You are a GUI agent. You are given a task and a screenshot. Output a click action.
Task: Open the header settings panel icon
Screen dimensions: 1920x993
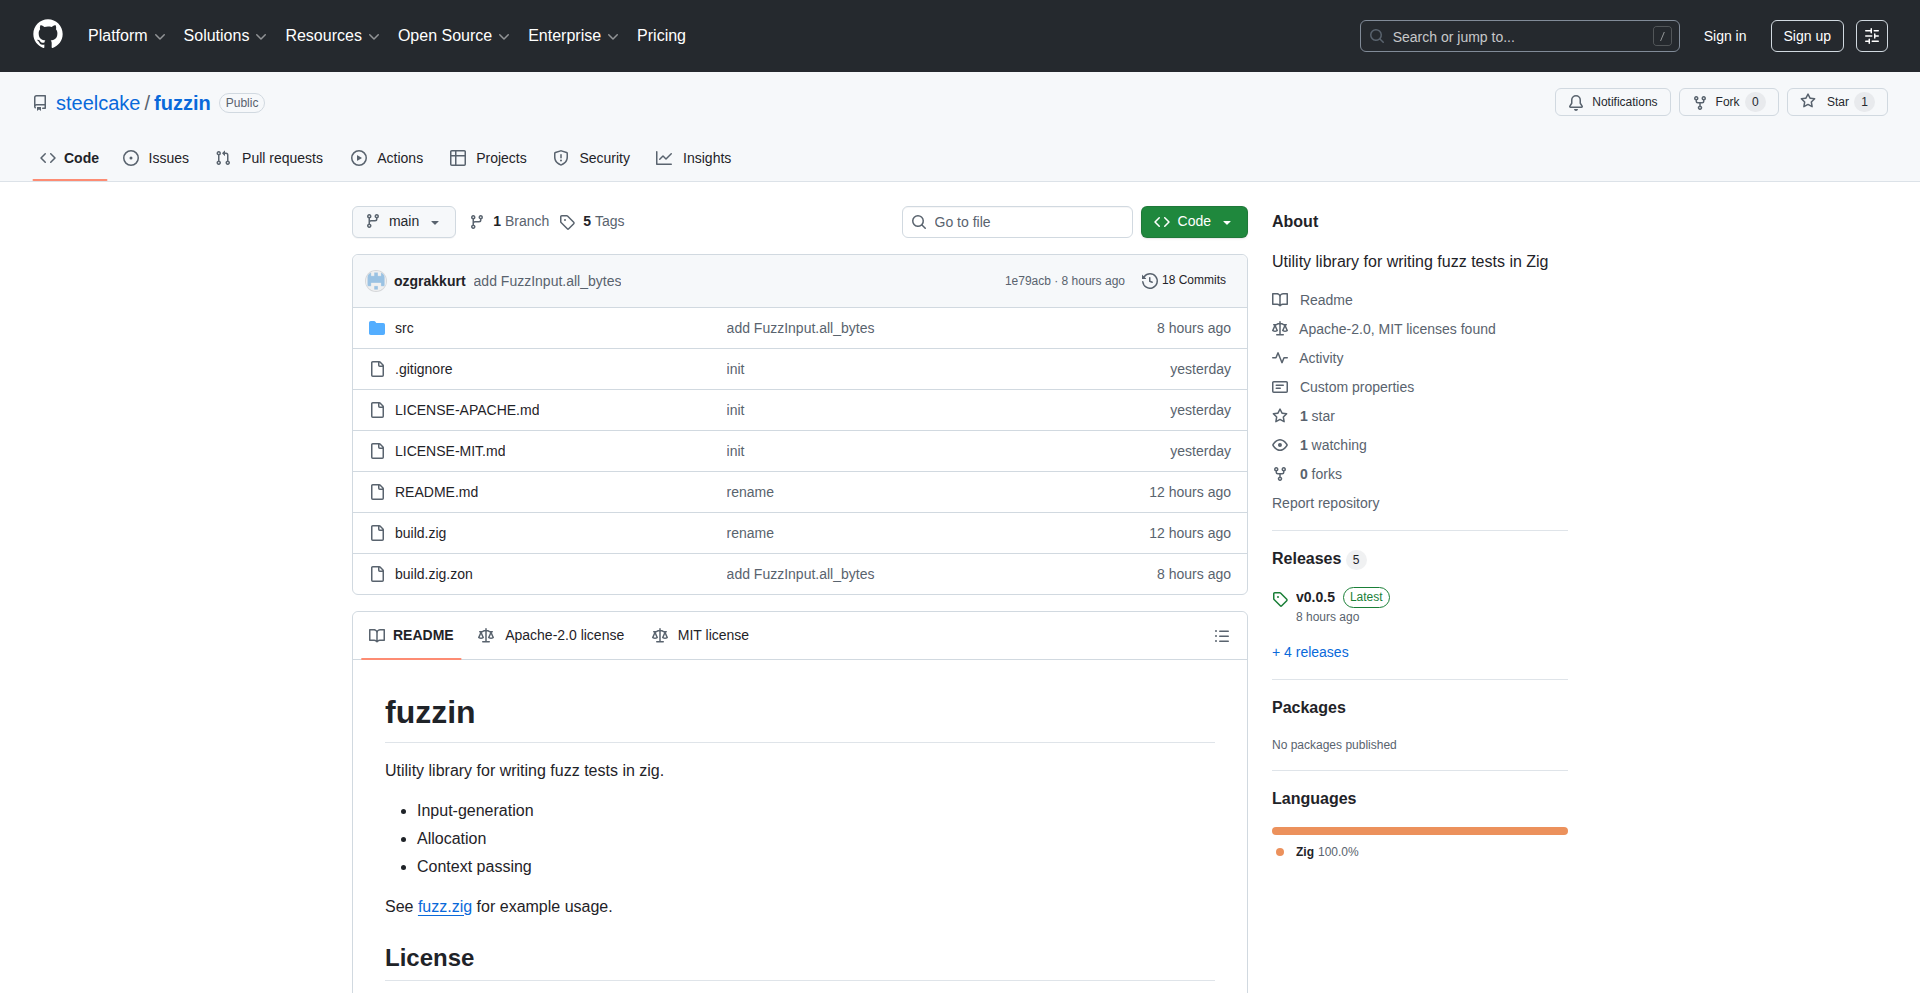(1871, 36)
